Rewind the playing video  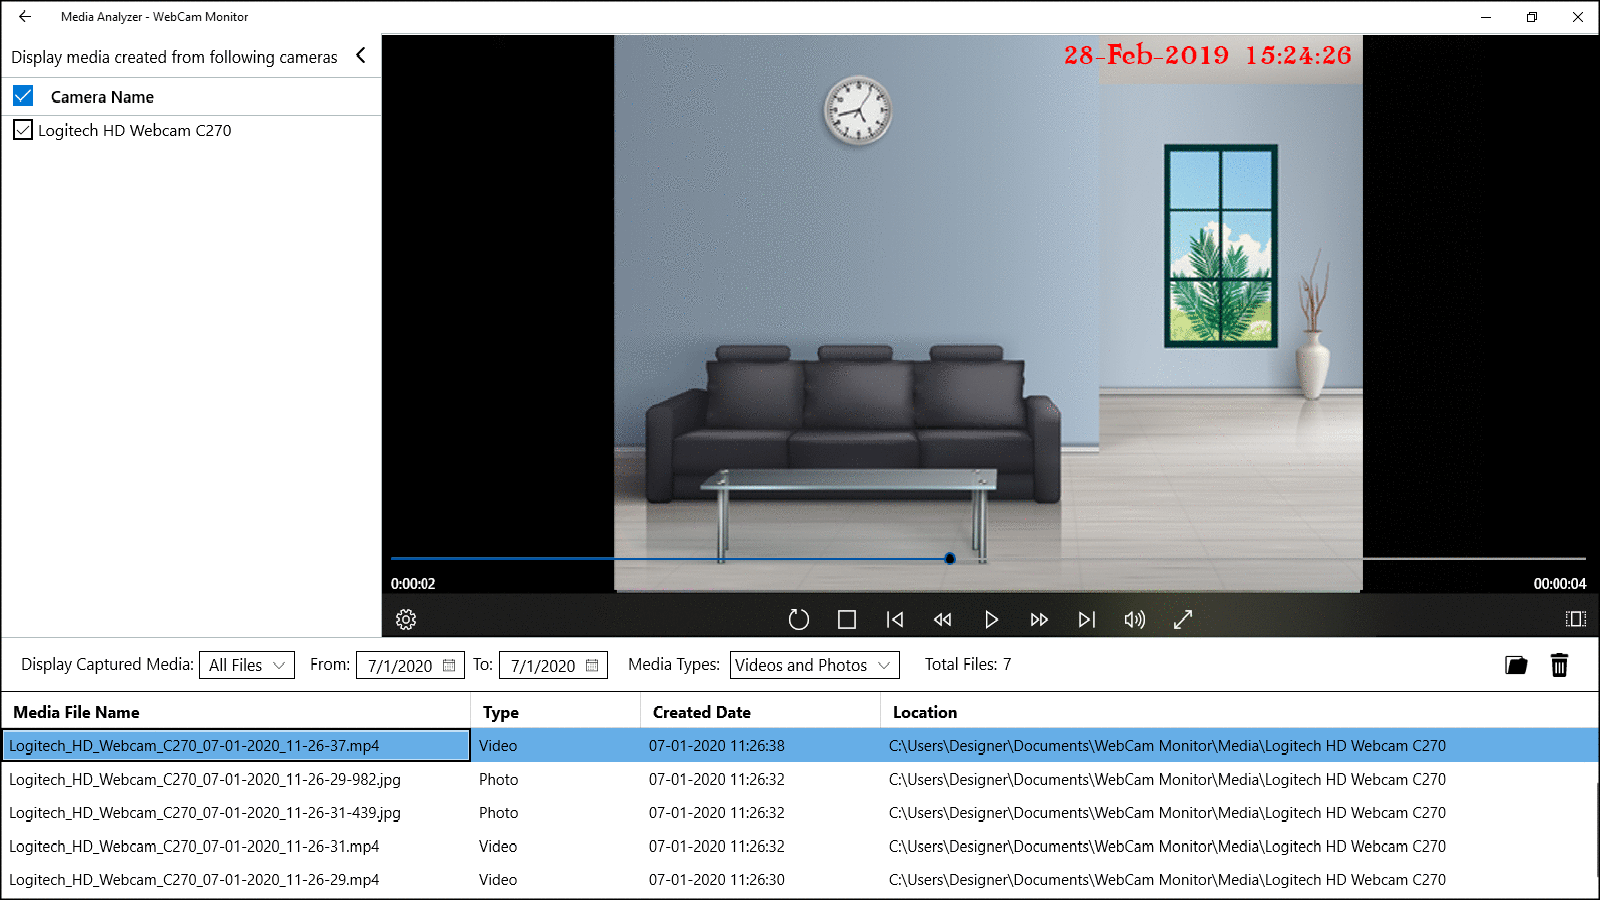pyautogui.click(x=942, y=619)
